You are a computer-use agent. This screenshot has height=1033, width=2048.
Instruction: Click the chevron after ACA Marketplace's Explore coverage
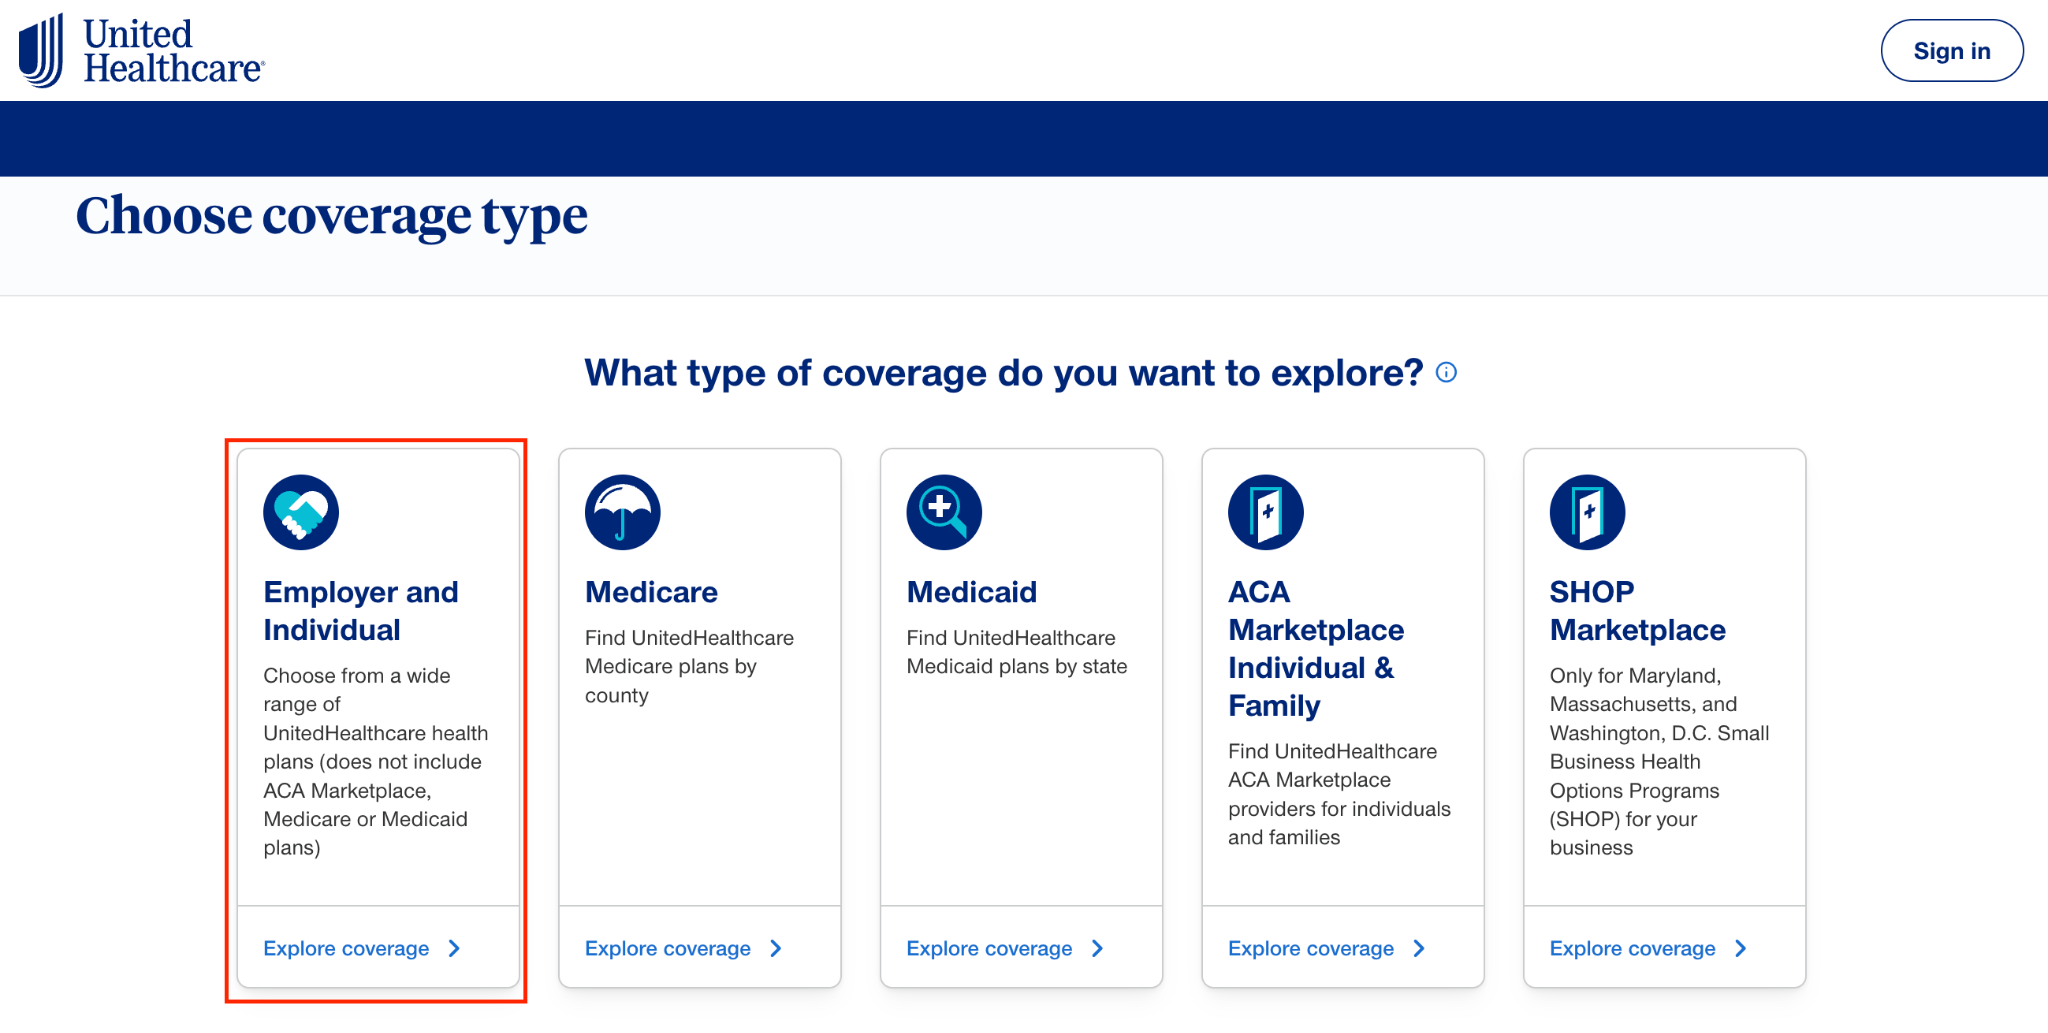point(1420,948)
